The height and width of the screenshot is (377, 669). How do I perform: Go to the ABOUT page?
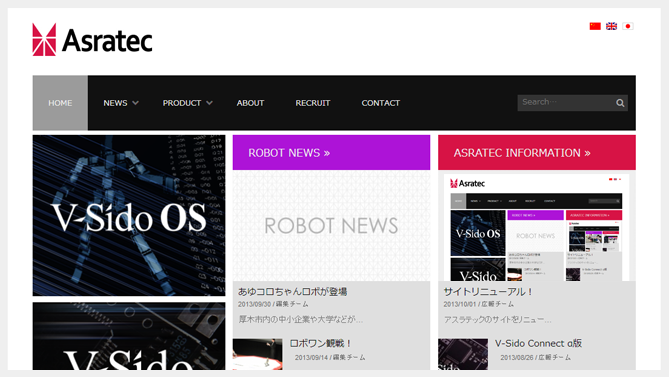250,103
